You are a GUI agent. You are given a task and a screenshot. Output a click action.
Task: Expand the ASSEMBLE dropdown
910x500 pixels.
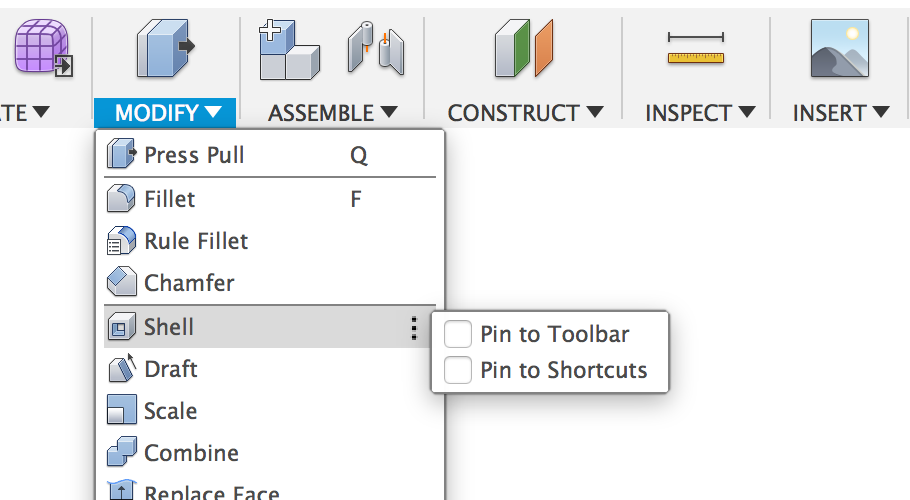(x=332, y=113)
